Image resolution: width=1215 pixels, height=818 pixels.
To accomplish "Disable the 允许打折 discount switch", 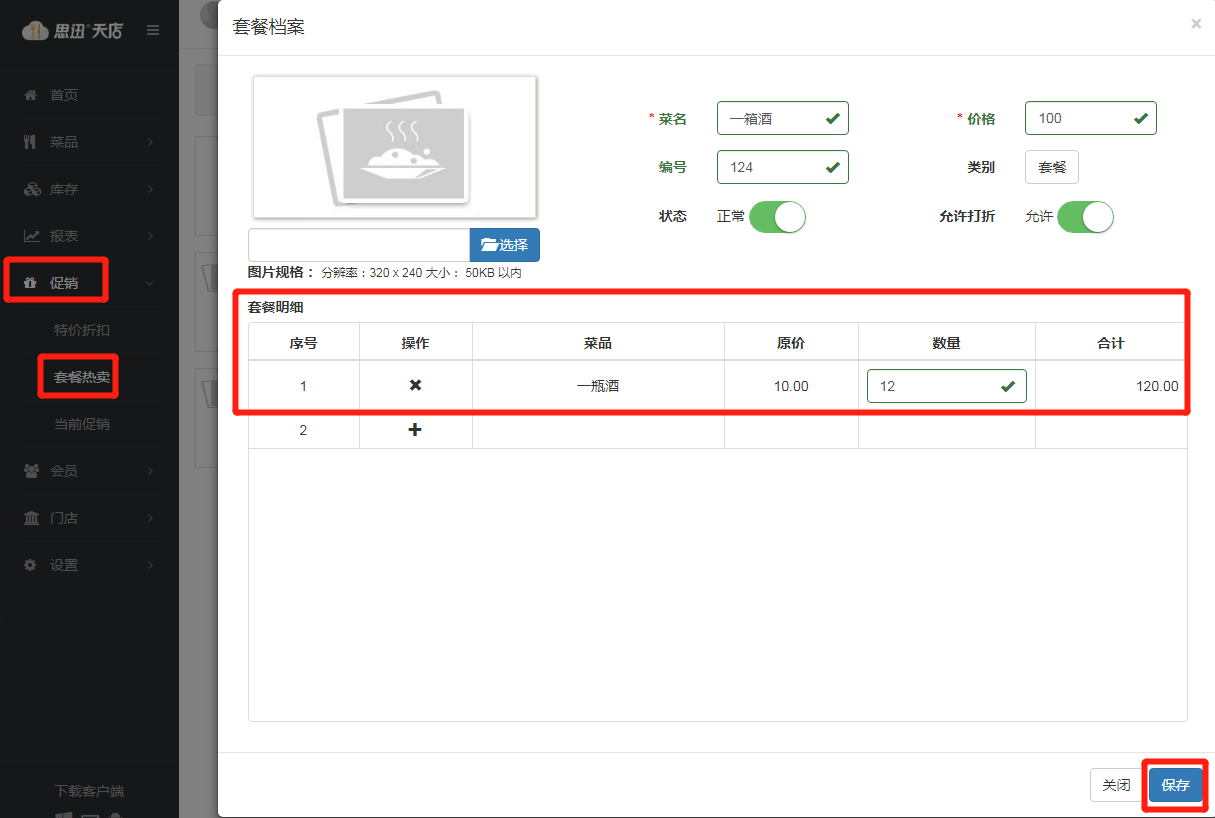I will [1086, 216].
